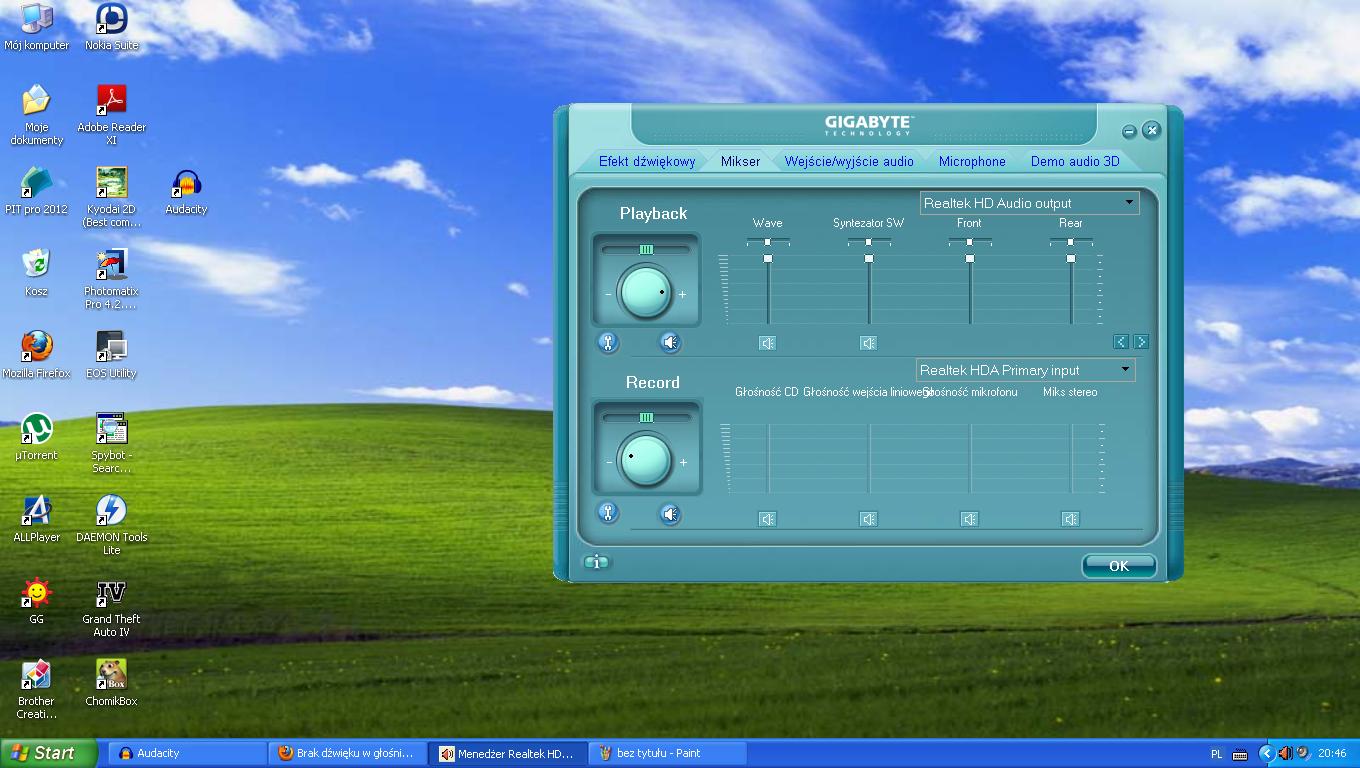Show previous playback channels arrow

(1121, 342)
